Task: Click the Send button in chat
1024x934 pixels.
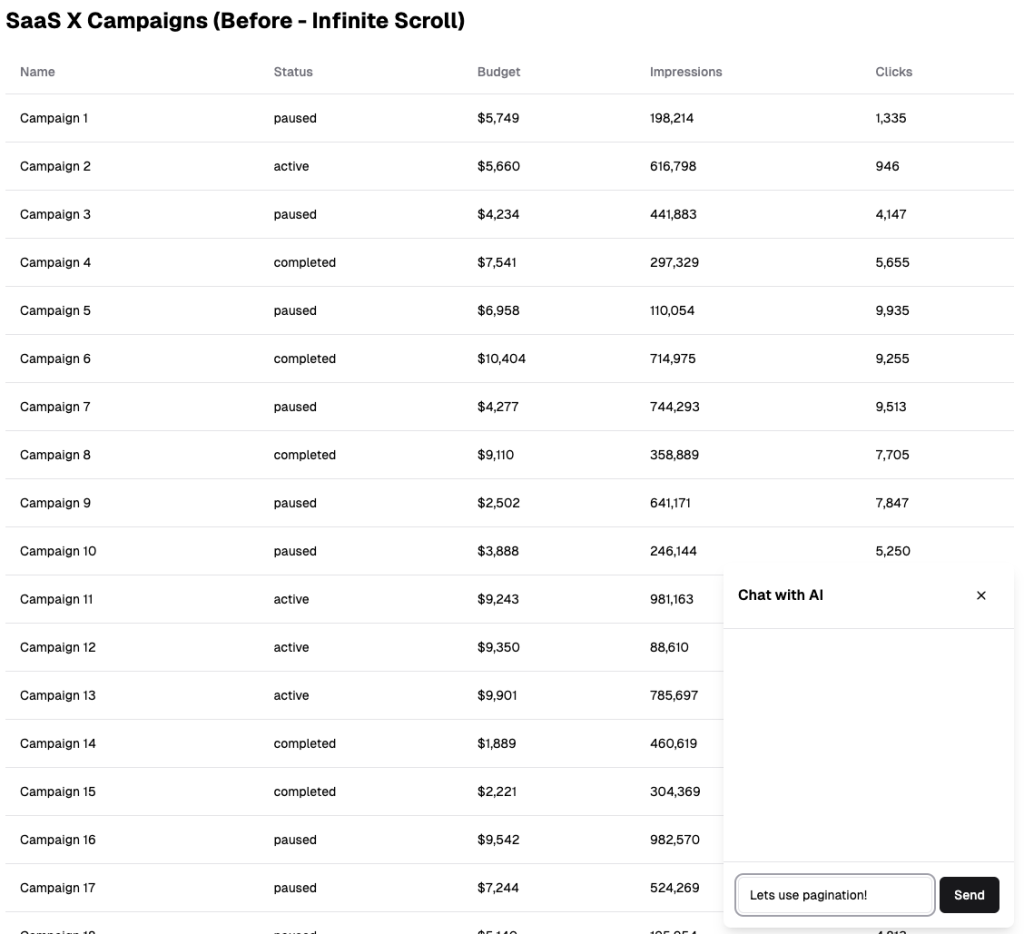Action: point(968,895)
